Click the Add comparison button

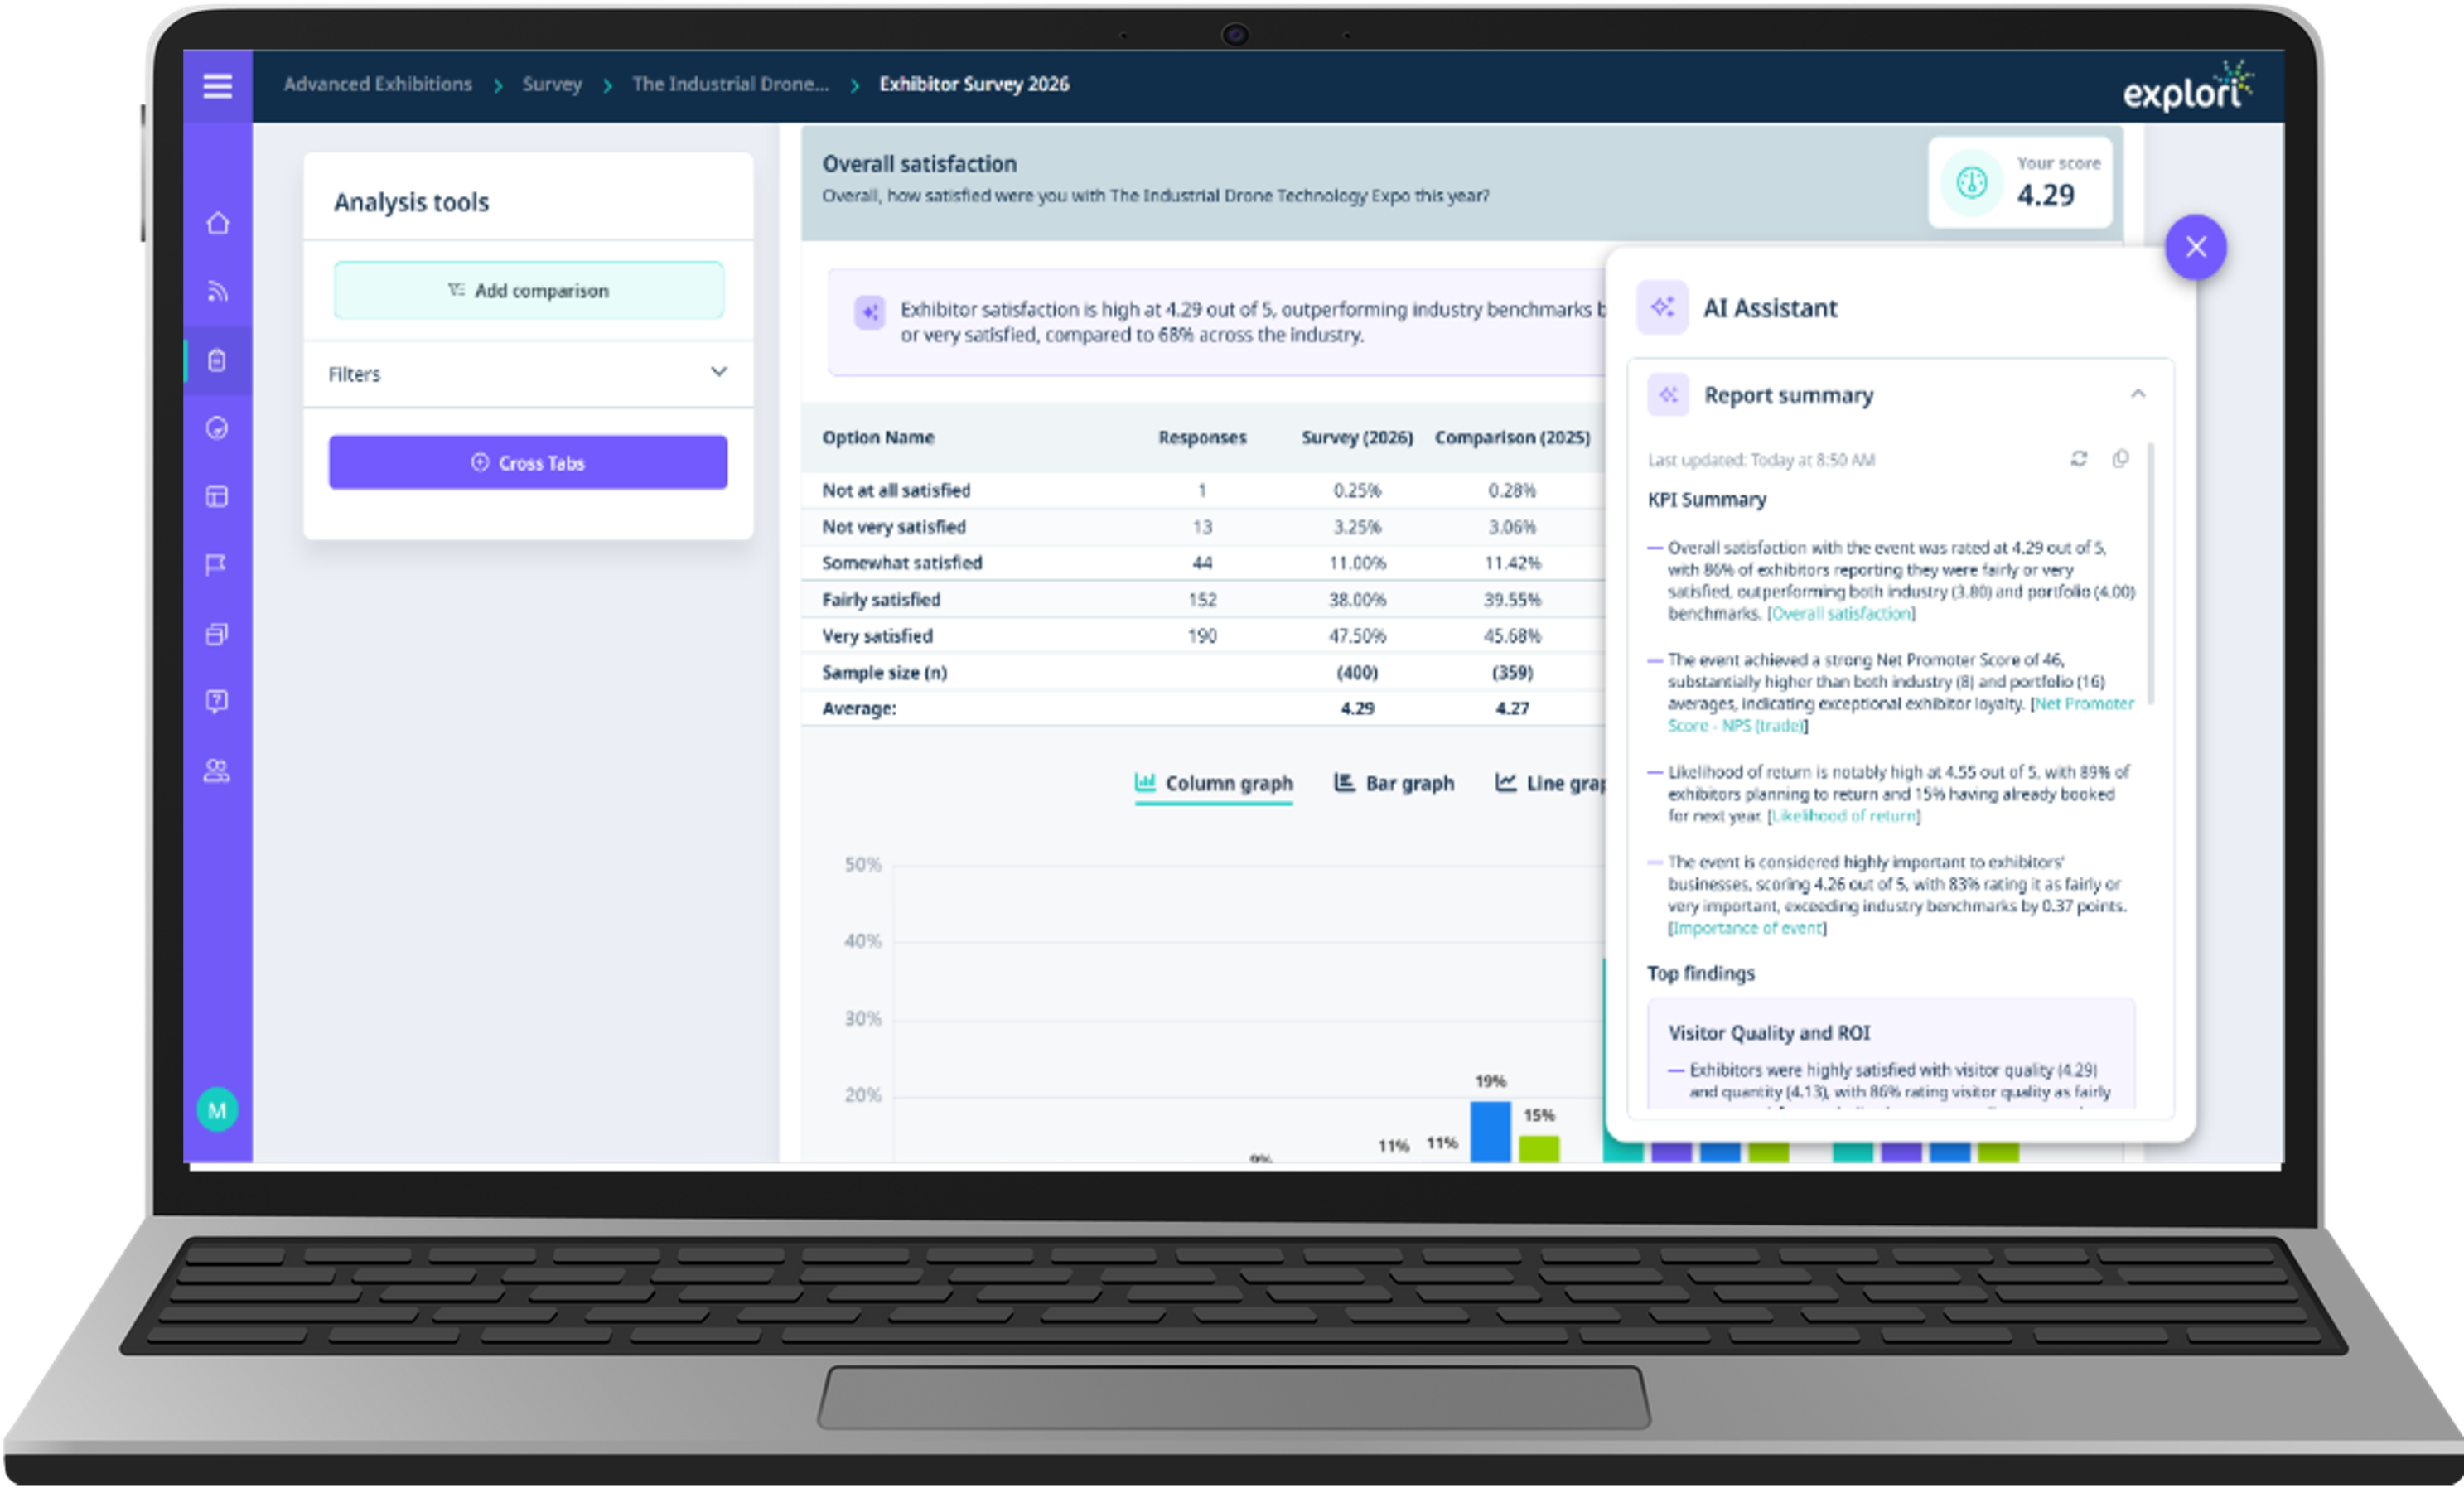[x=528, y=291]
